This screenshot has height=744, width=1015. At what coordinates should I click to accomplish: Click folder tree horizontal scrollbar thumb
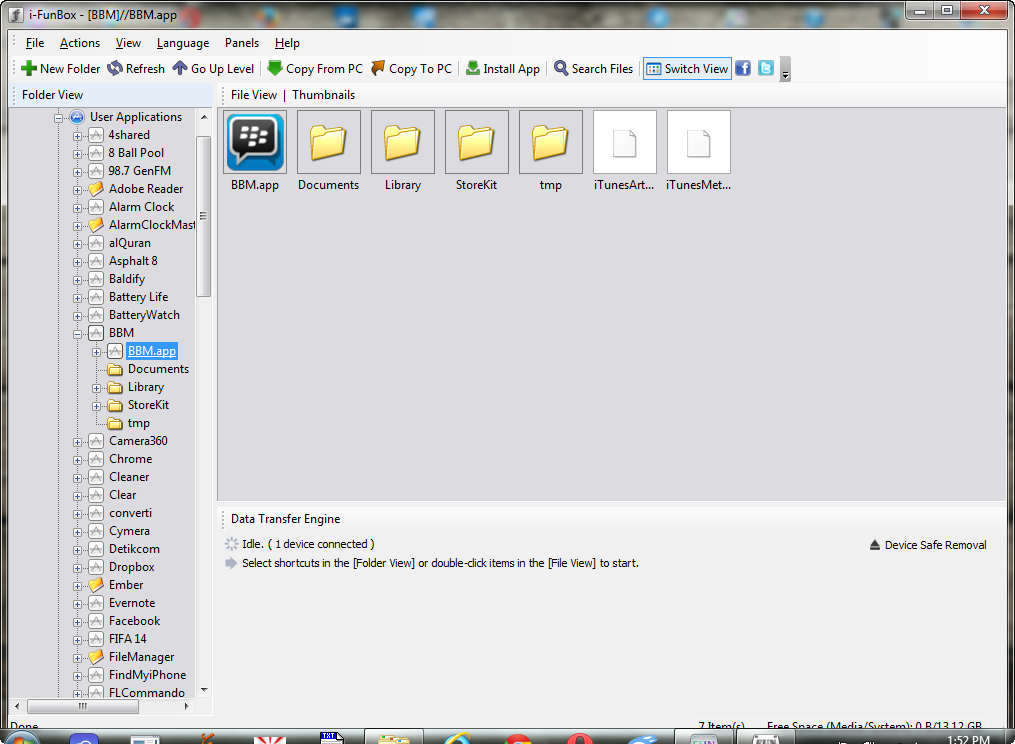pyautogui.click(x=82, y=706)
